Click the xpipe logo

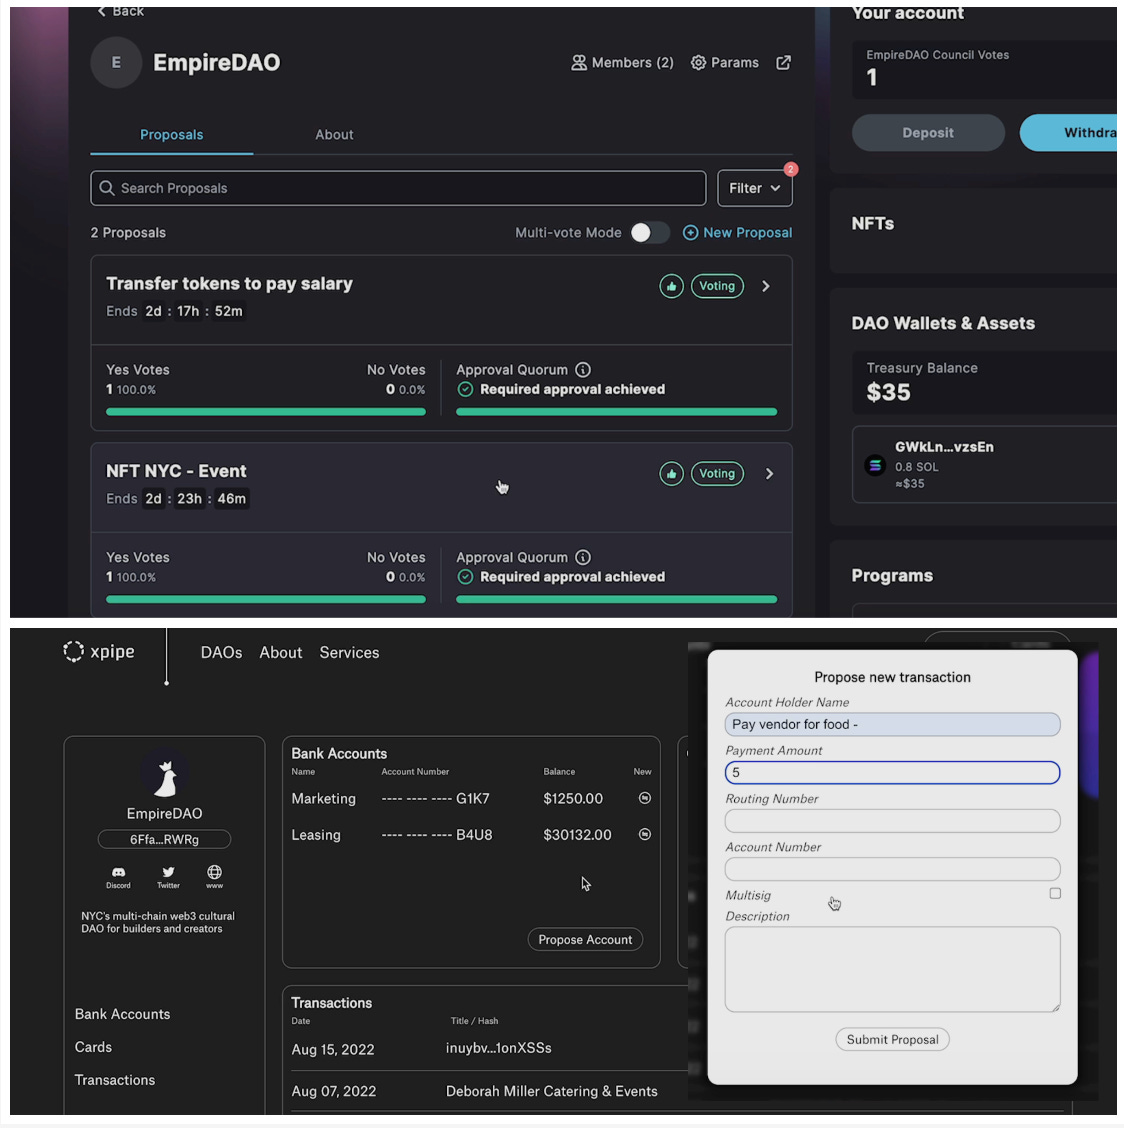coord(99,651)
